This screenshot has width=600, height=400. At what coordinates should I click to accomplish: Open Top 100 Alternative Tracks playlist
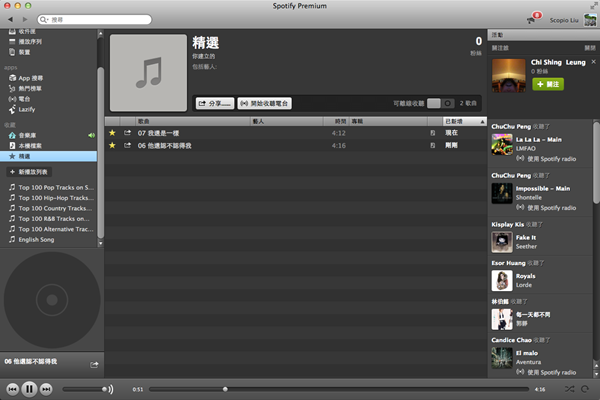click(56, 229)
